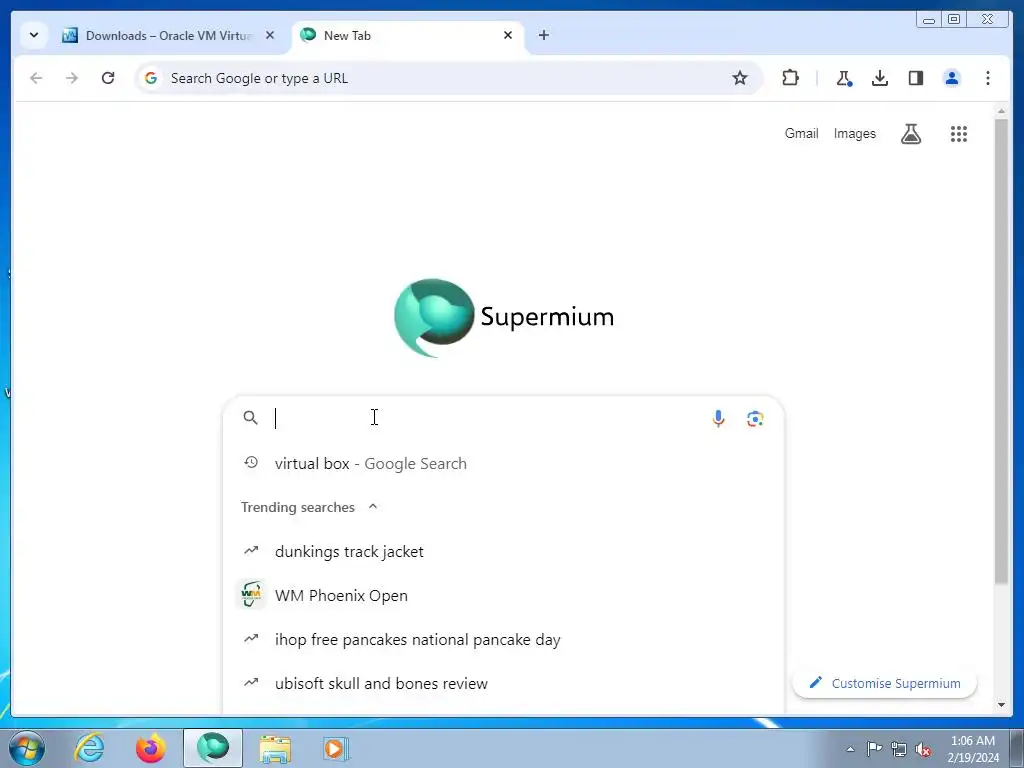This screenshot has height=768, width=1024.
Task: Open Windows Media Player from the taskbar
Action: (336, 748)
